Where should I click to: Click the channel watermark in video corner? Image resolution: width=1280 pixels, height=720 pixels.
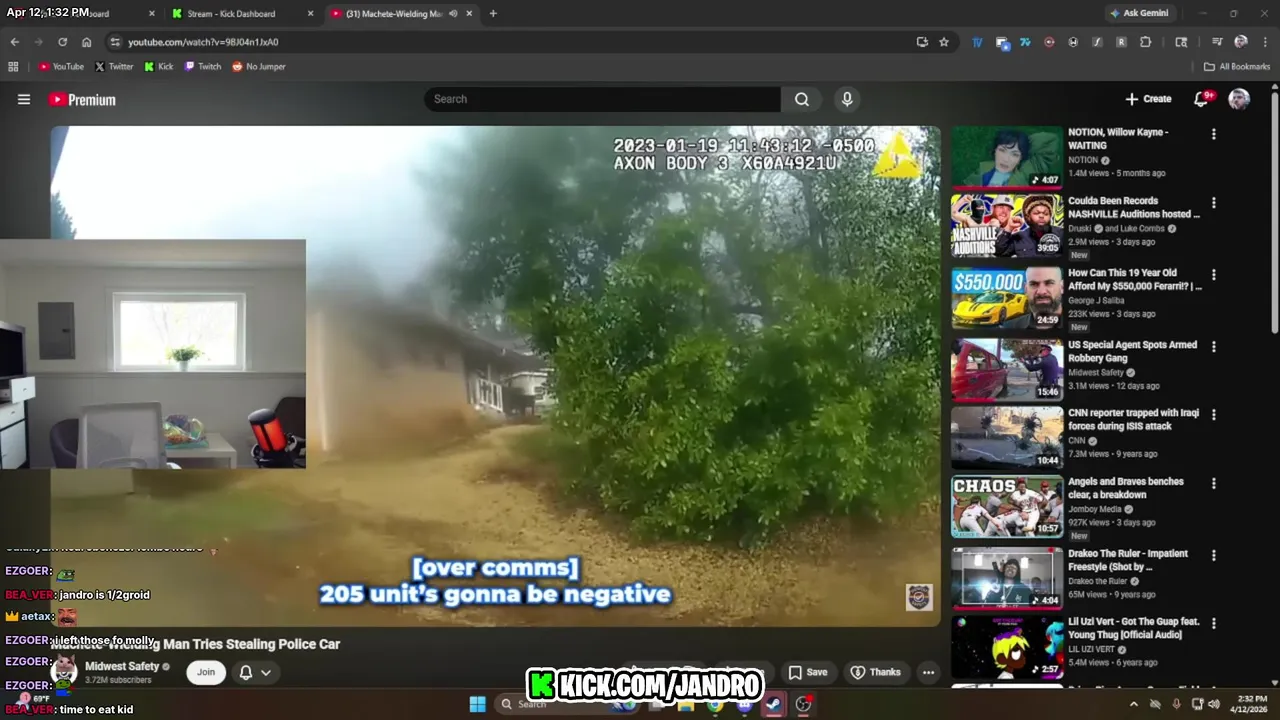919,597
